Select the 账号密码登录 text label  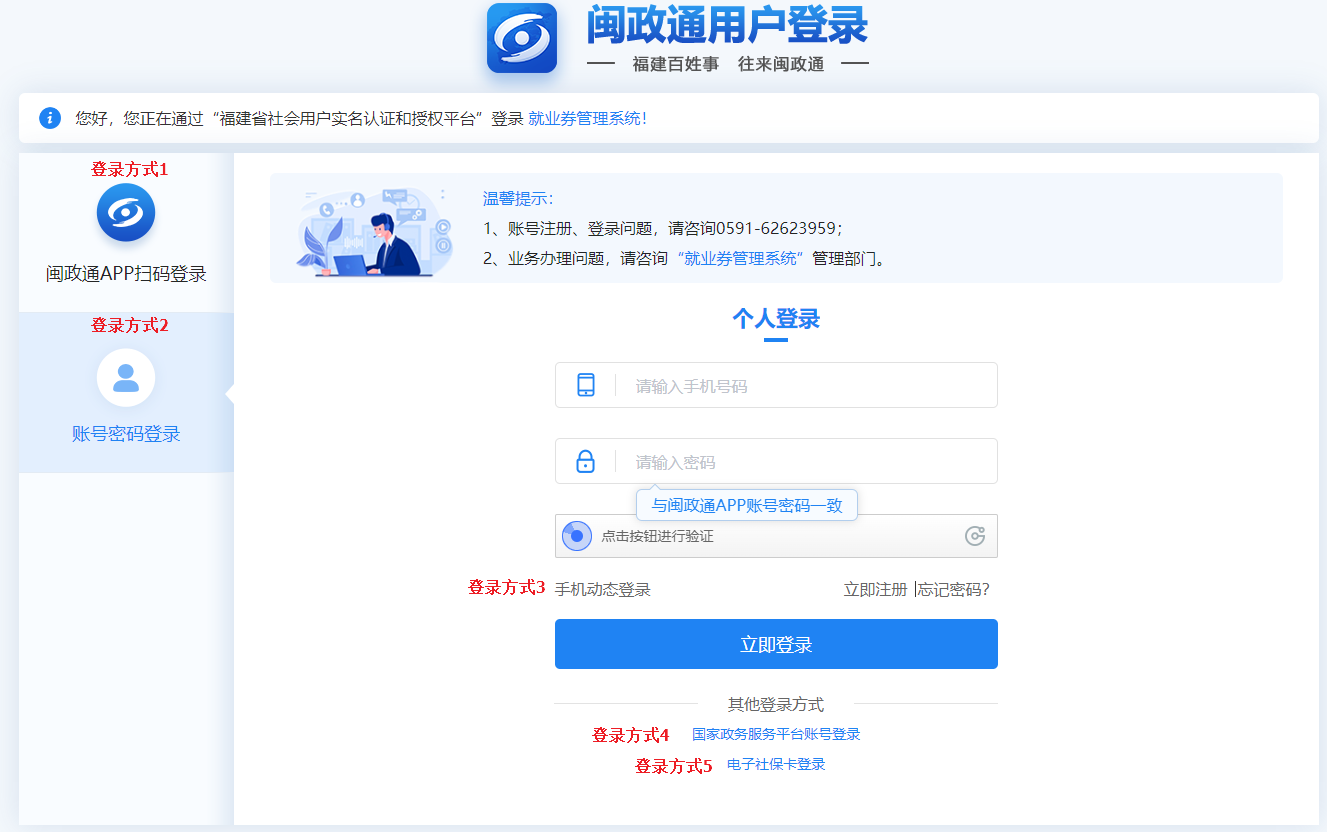click(x=126, y=434)
